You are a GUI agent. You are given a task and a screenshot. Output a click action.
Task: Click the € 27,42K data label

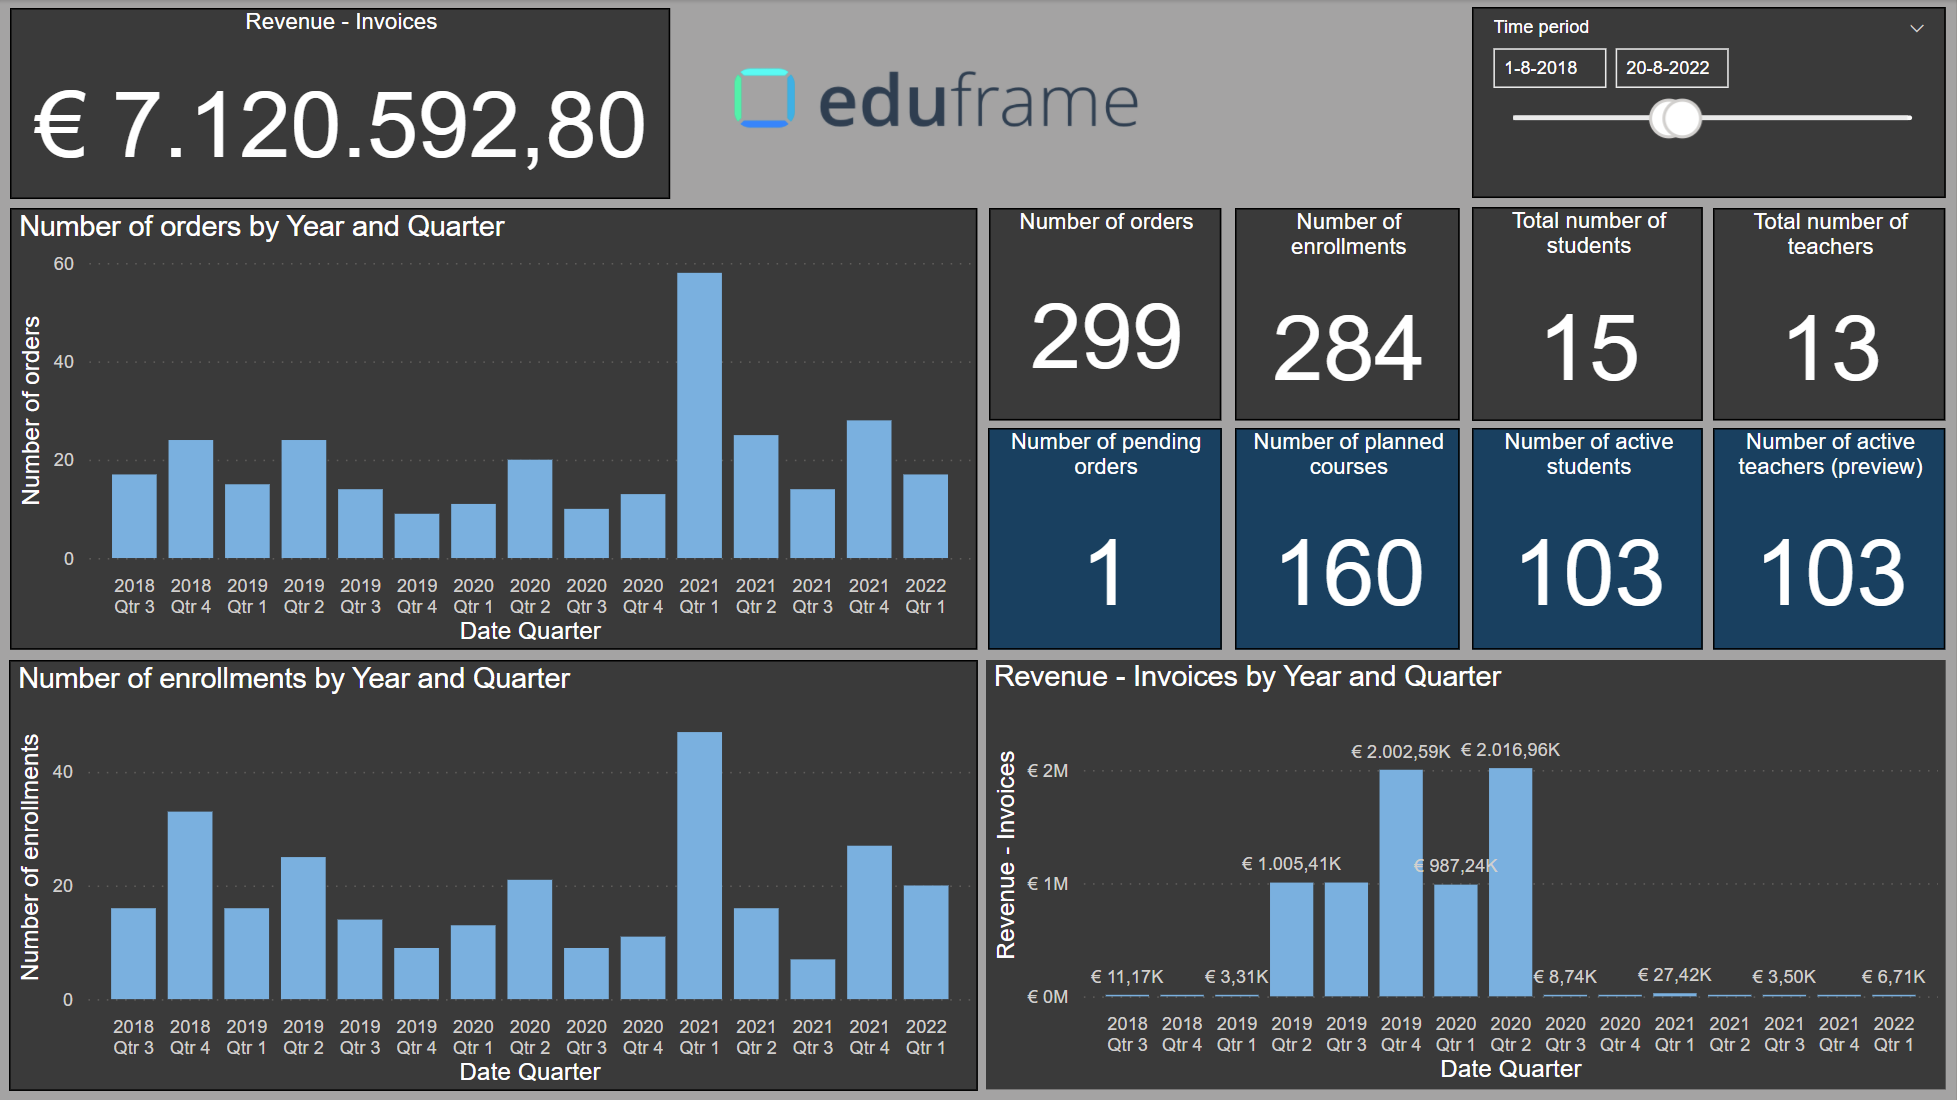pos(1674,975)
